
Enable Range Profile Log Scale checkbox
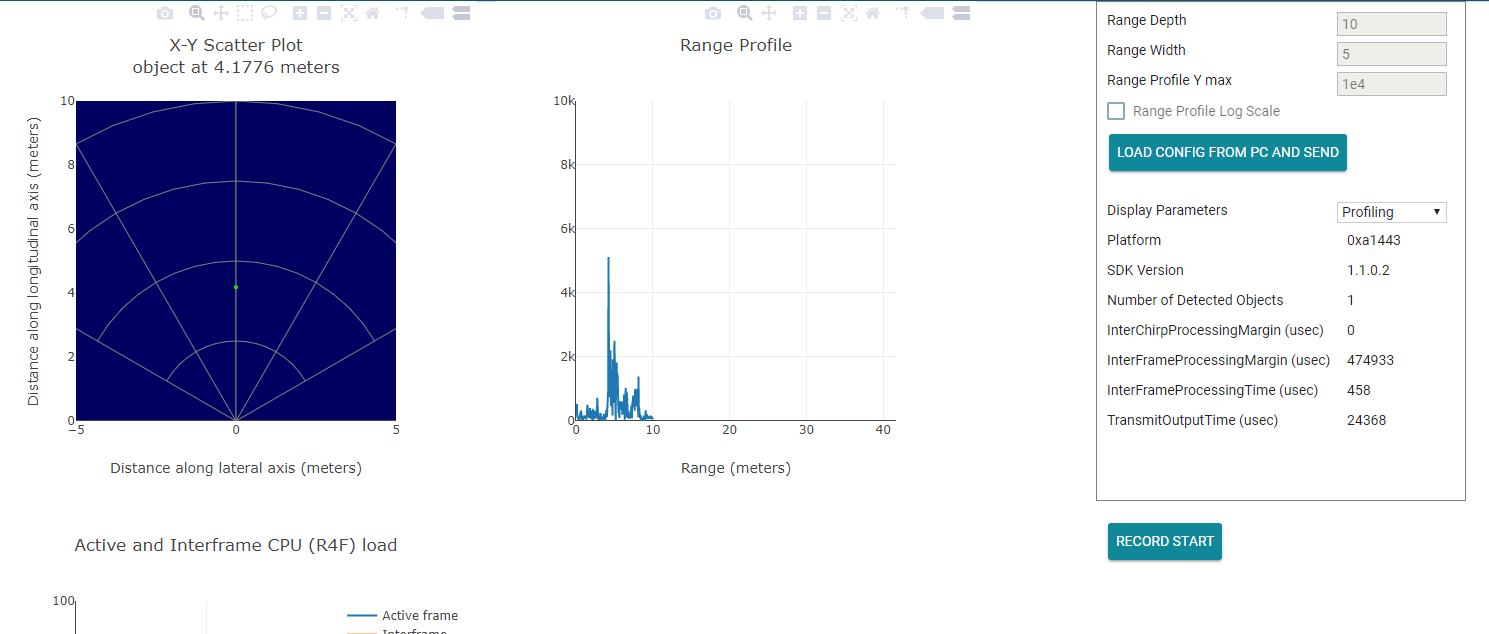[x=1116, y=111]
